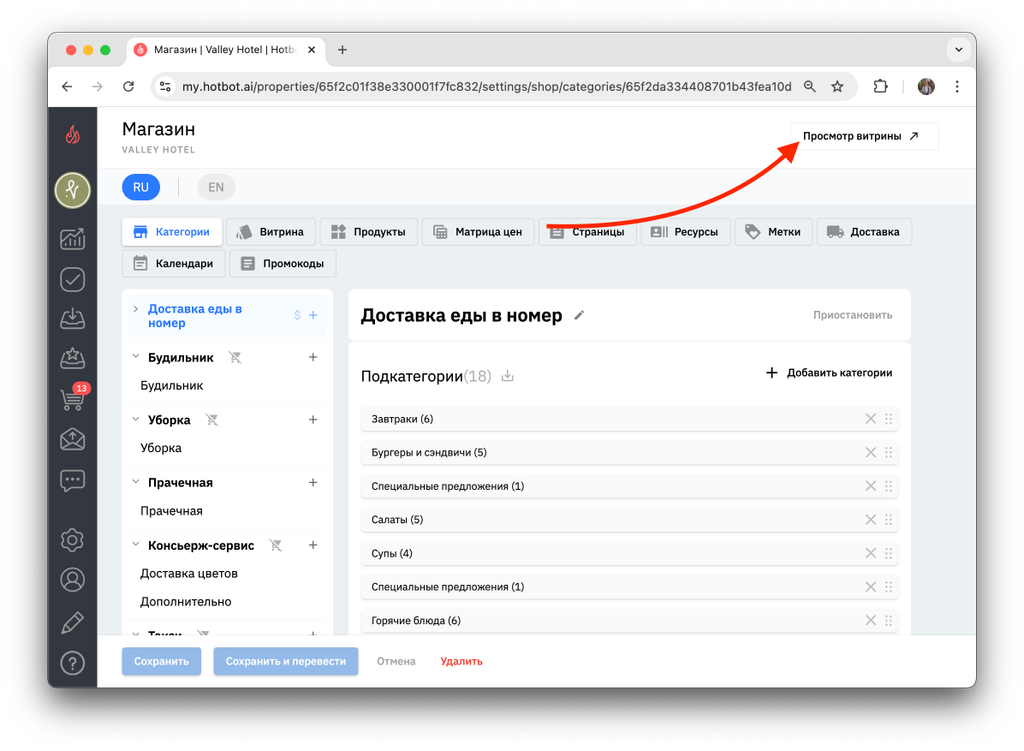The width and height of the screenshot is (1024, 751).
Task: Collapse the Будильник category chevron
Action: point(136,357)
